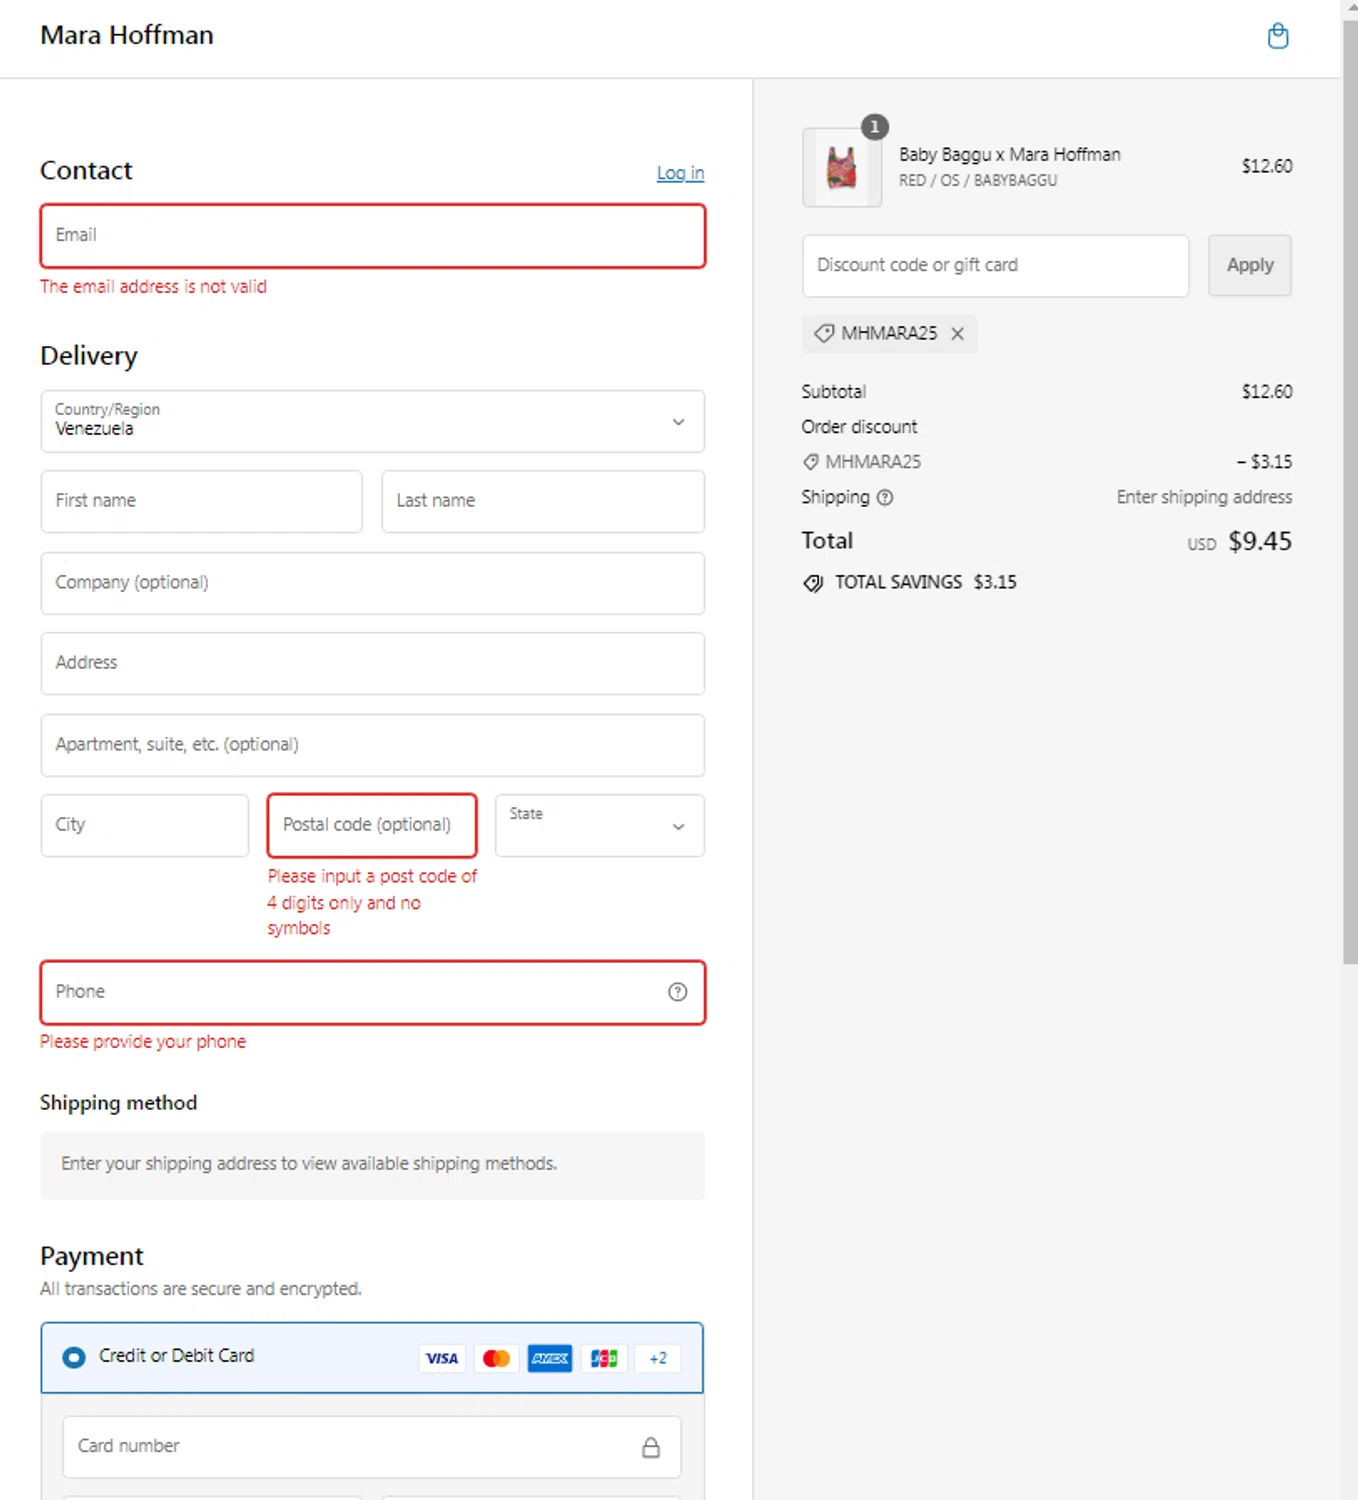This screenshot has width=1358, height=1500.
Task: Click the JCB card icon
Action: pos(604,1358)
